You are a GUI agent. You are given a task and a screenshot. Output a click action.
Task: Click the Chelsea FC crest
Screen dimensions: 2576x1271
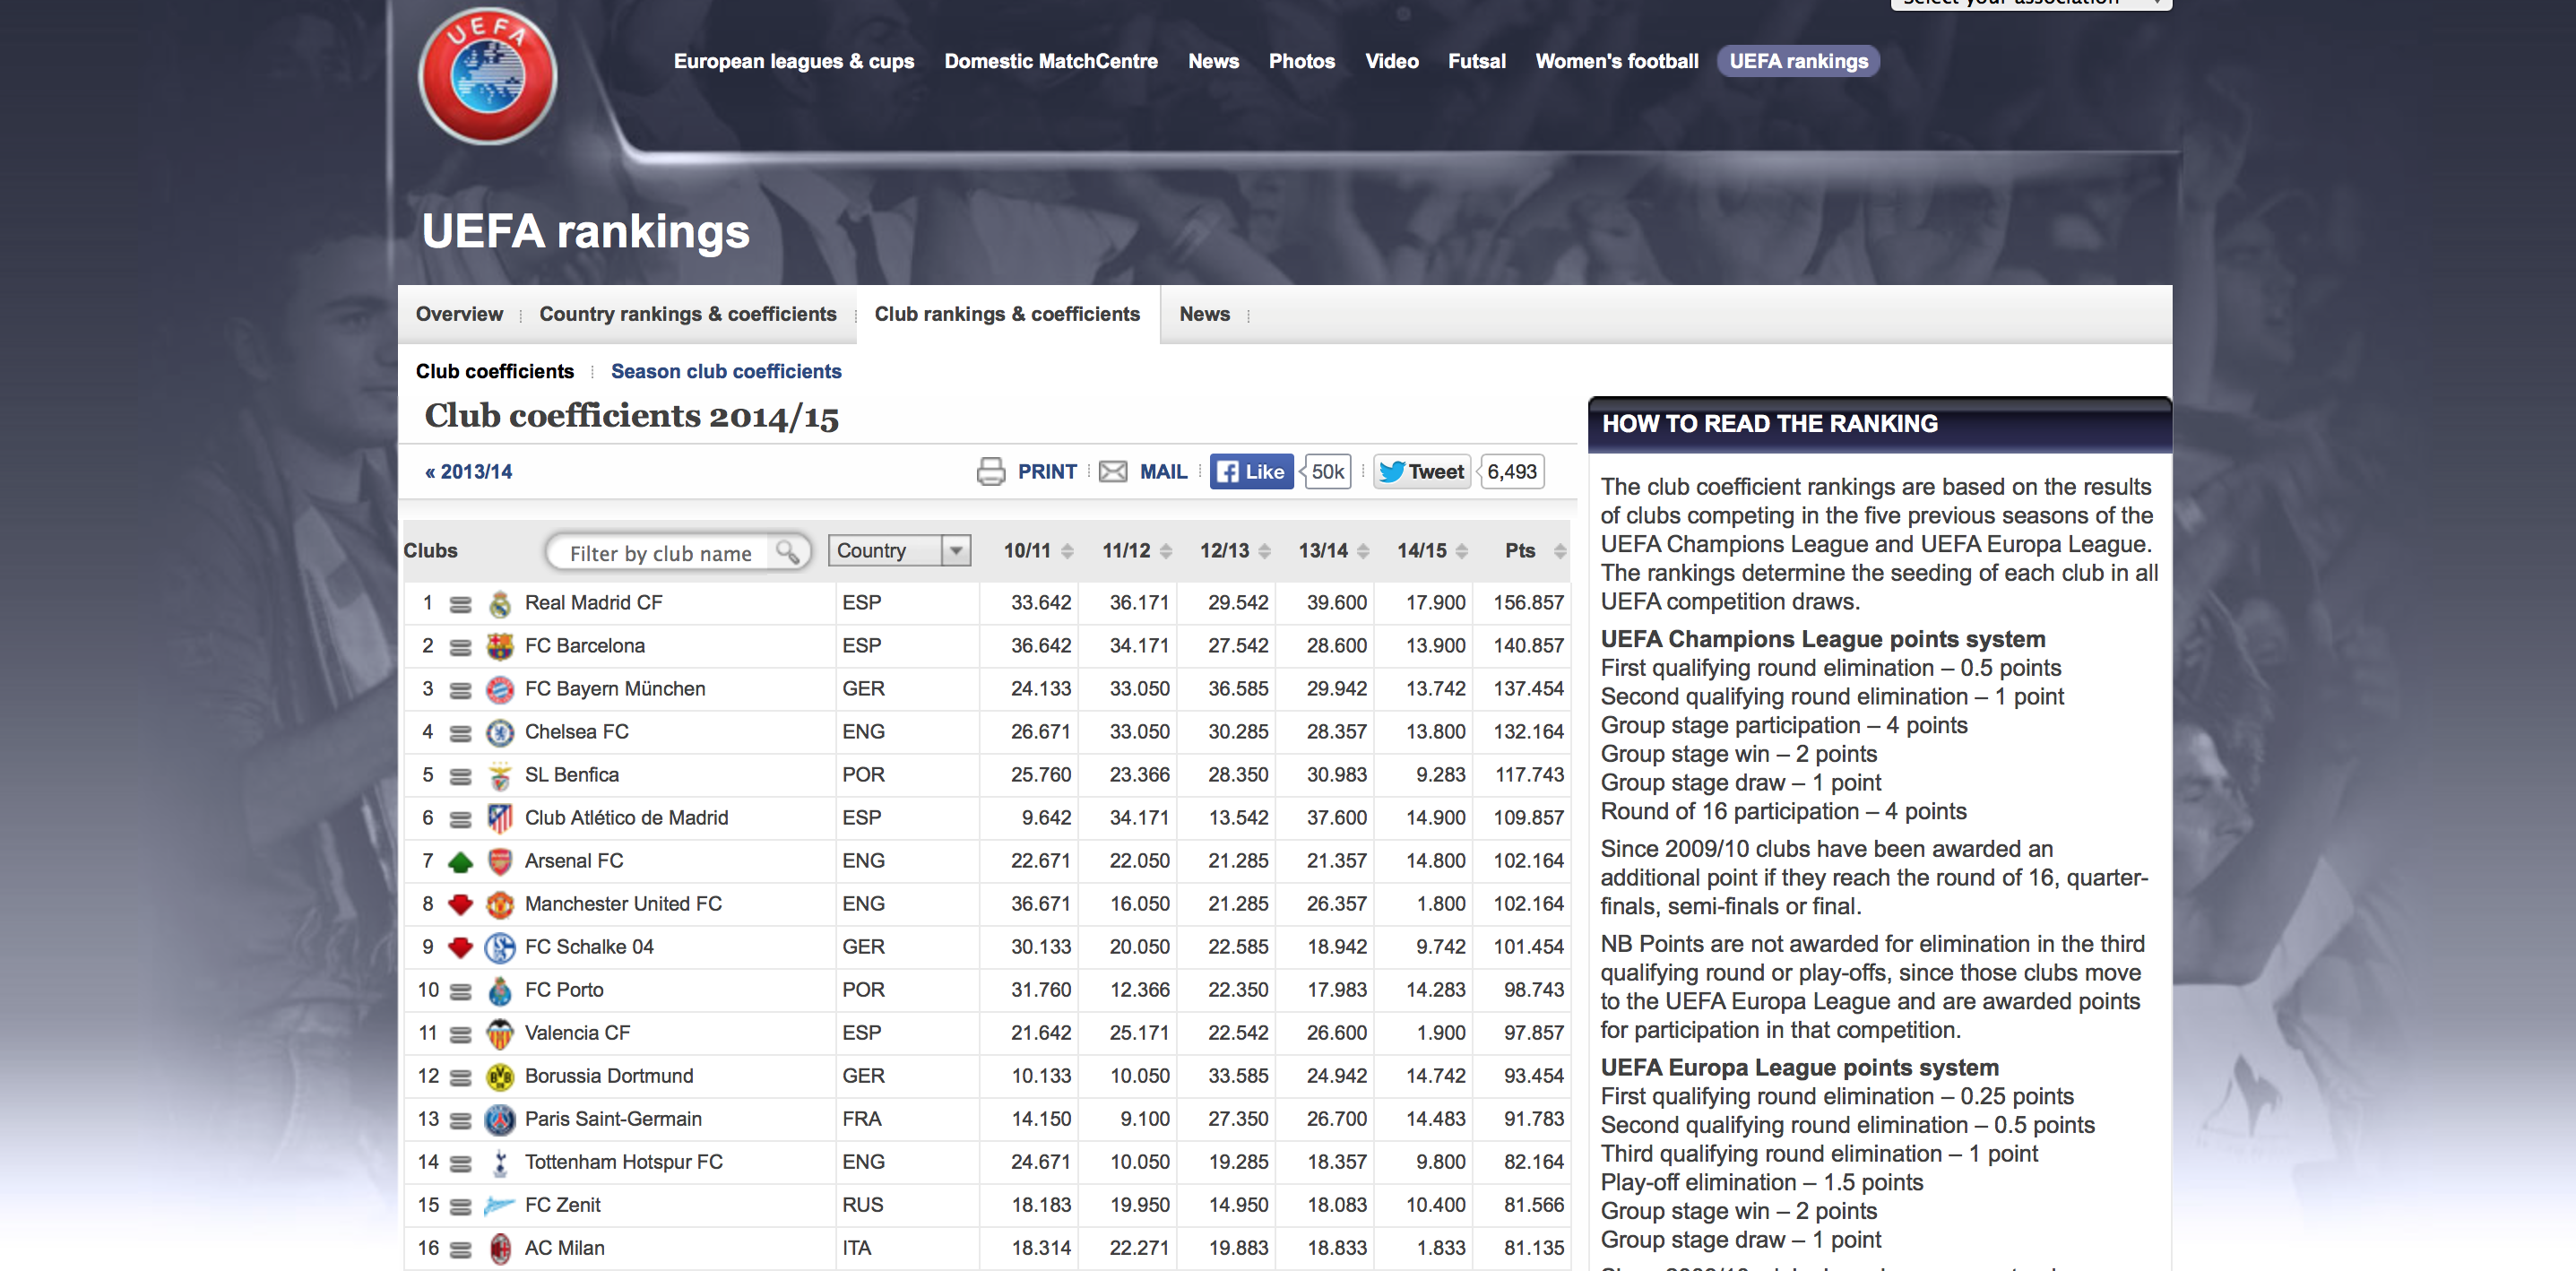[x=500, y=732]
